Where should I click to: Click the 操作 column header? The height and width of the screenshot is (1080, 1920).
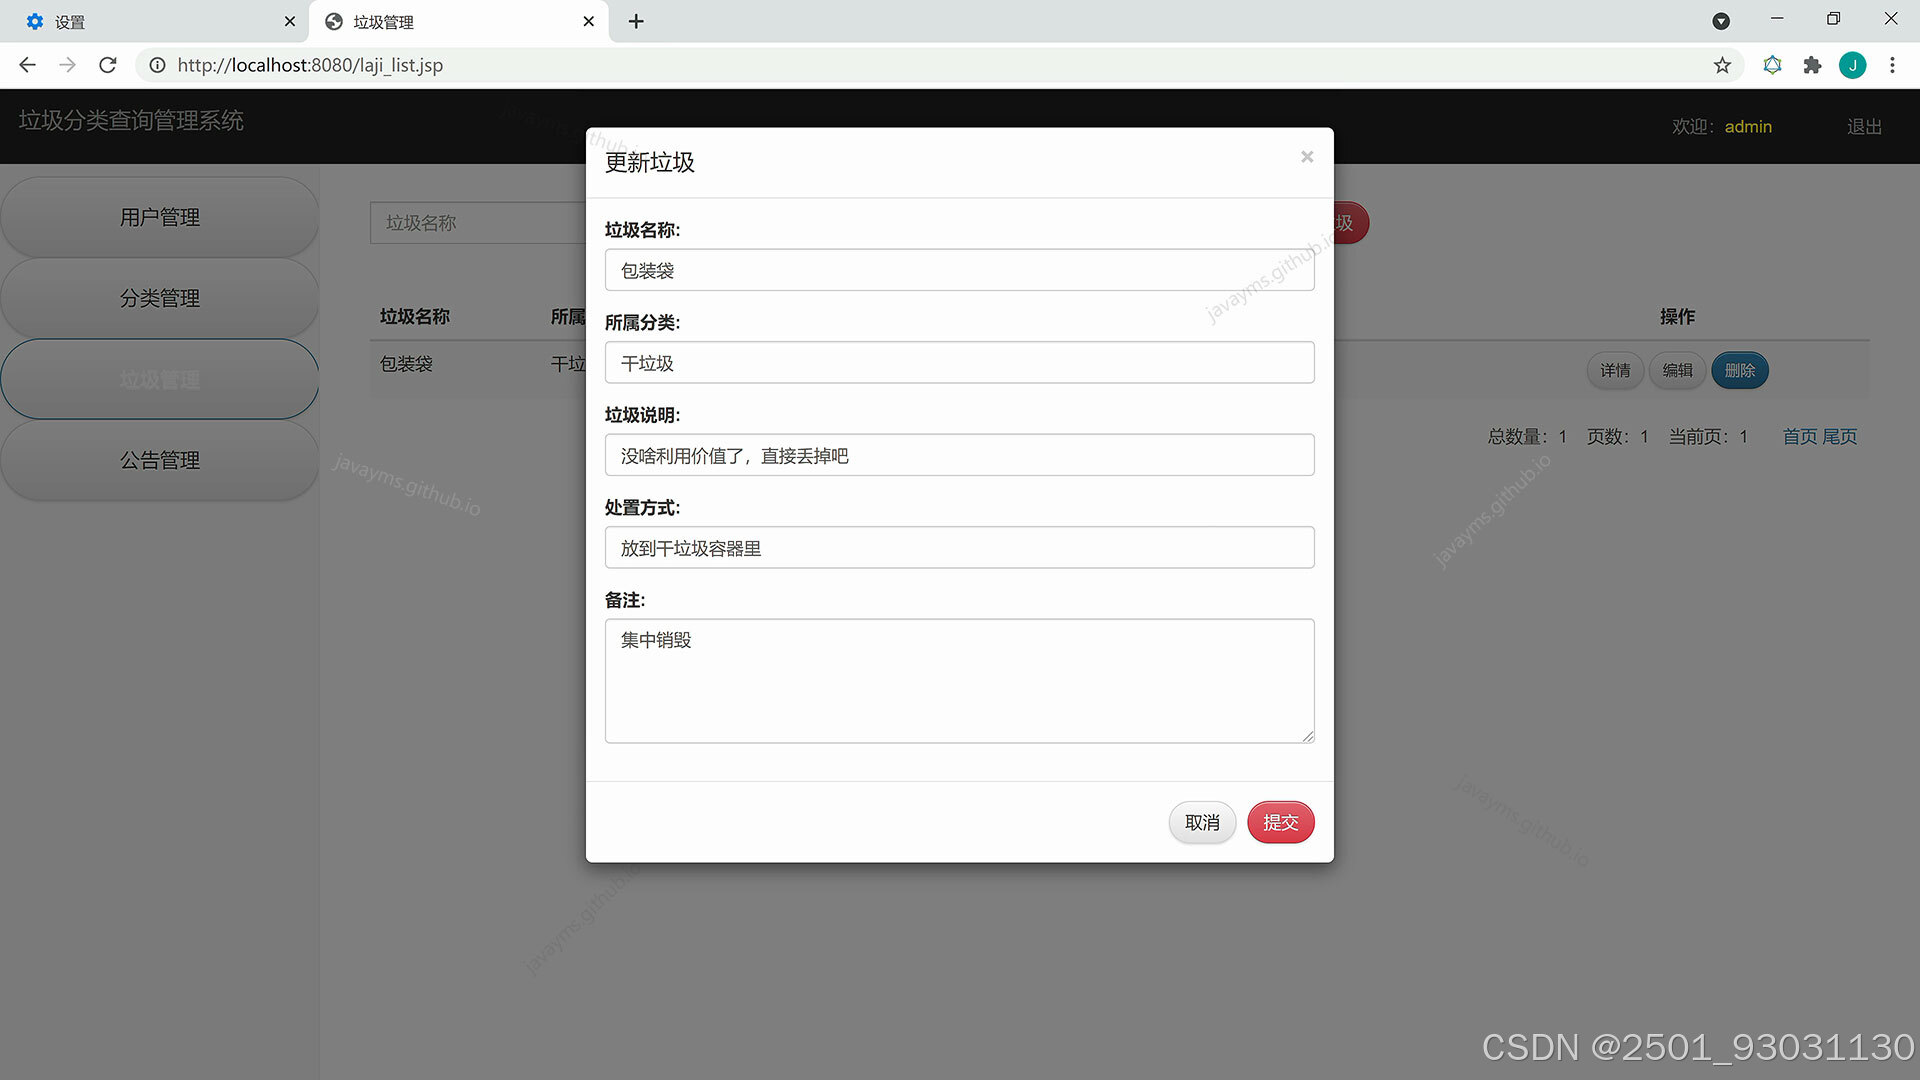(1677, 316)
